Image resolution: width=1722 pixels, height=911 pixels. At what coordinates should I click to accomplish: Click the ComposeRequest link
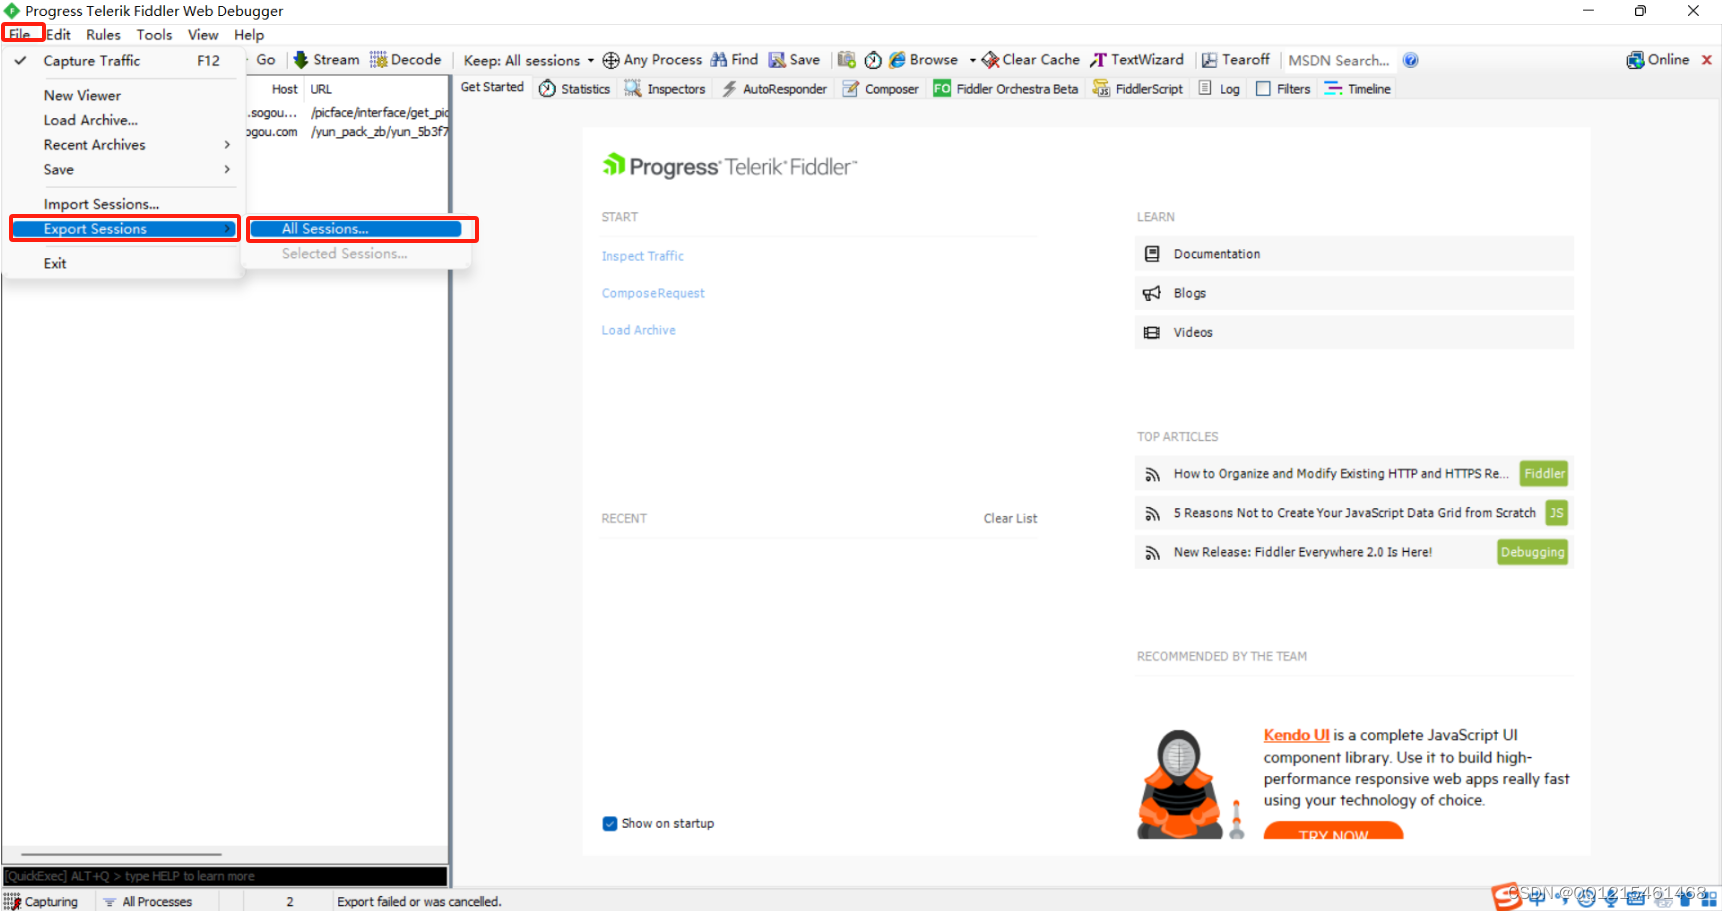coord(653,293)
